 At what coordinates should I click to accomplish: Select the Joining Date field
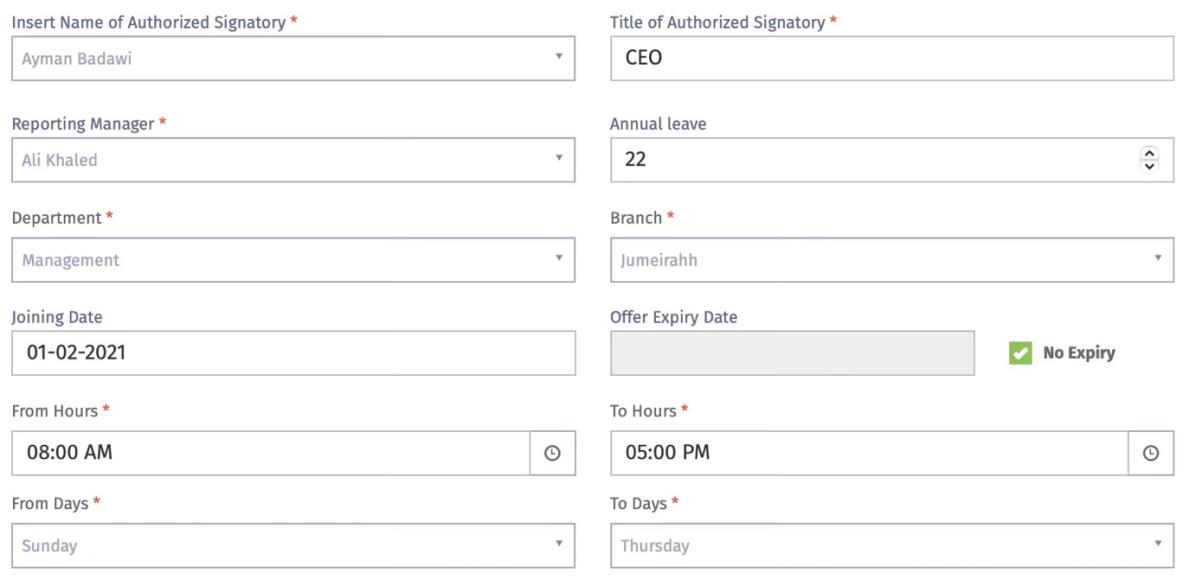(293, 353)
